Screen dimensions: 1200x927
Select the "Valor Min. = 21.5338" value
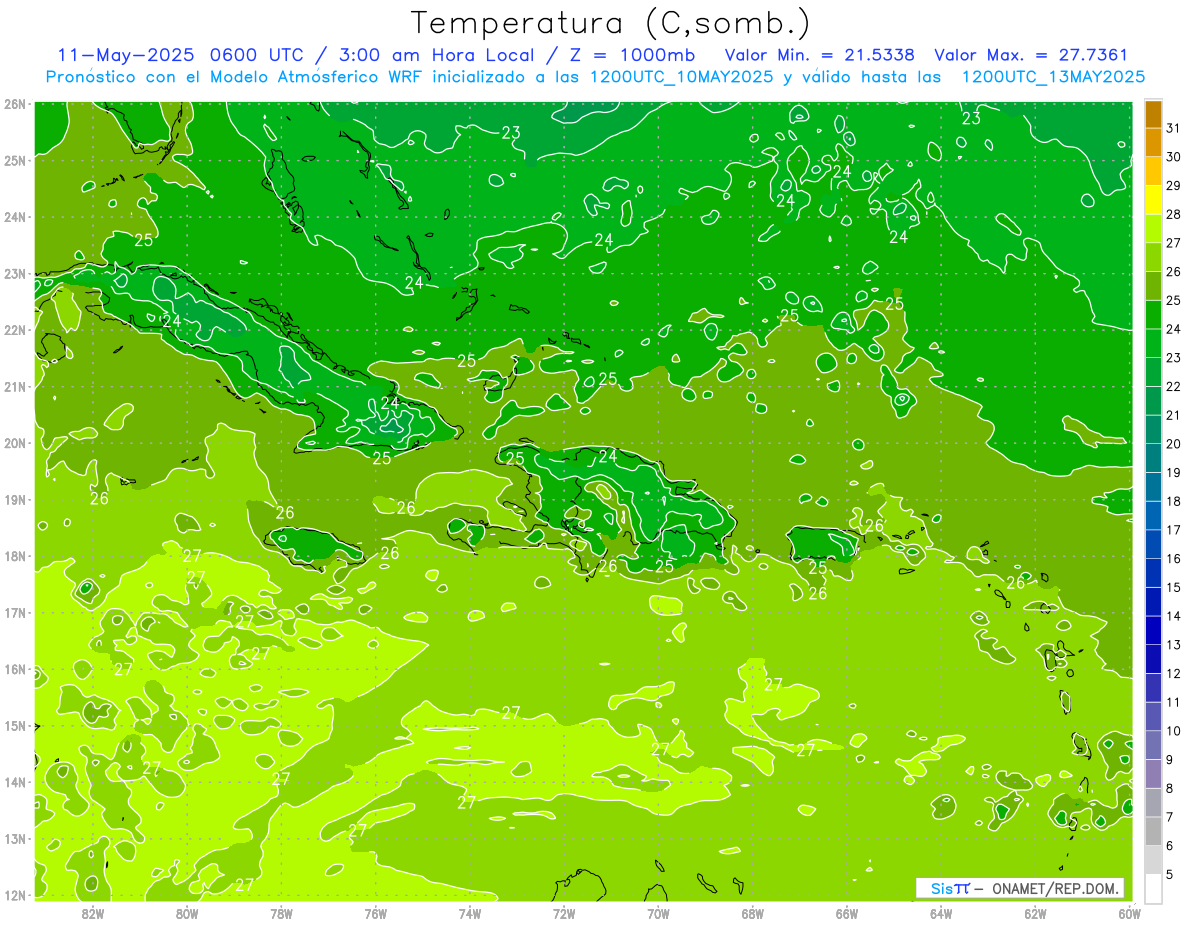point(822,56)
